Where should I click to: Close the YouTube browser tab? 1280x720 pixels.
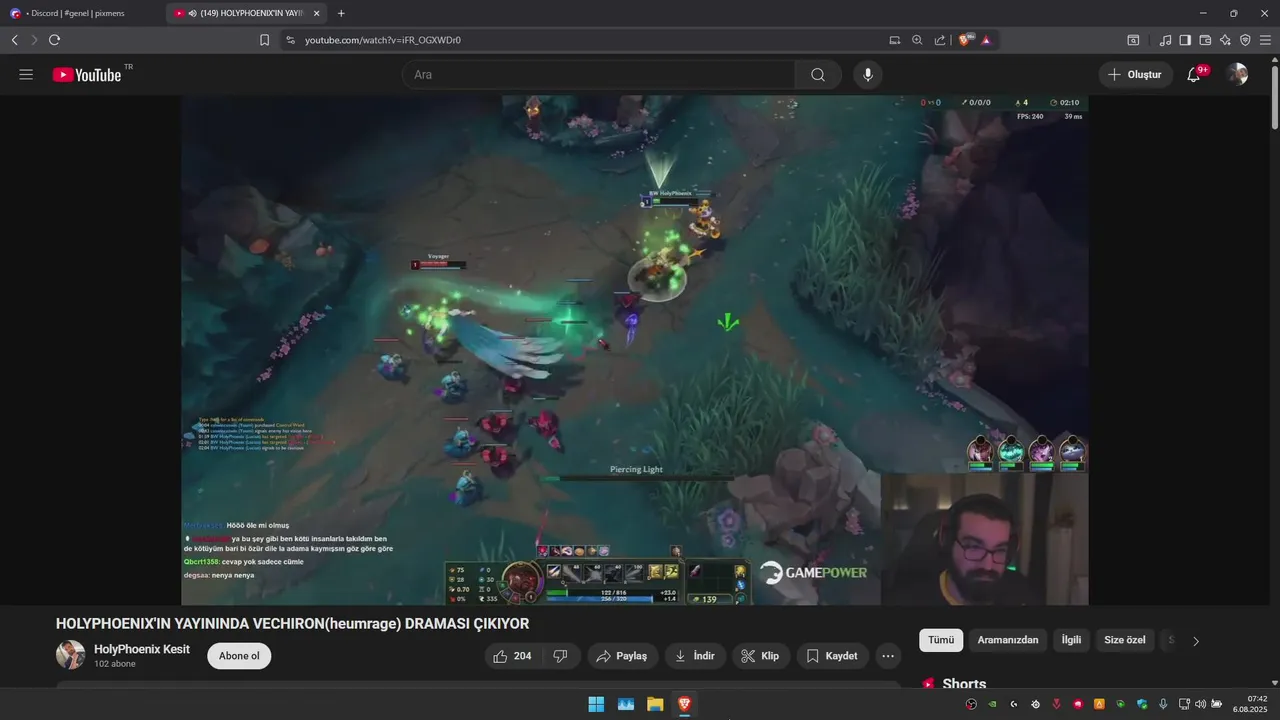(x=317, y=13)
